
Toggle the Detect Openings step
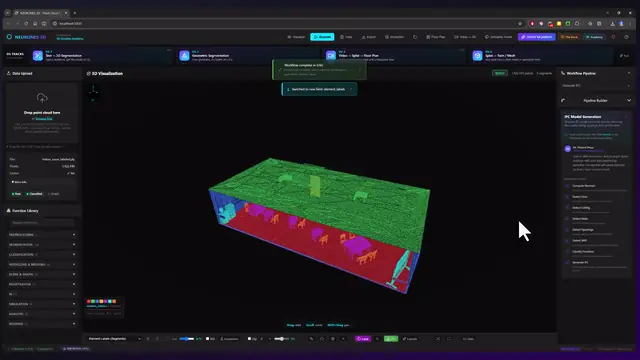[x=567, y=230]
